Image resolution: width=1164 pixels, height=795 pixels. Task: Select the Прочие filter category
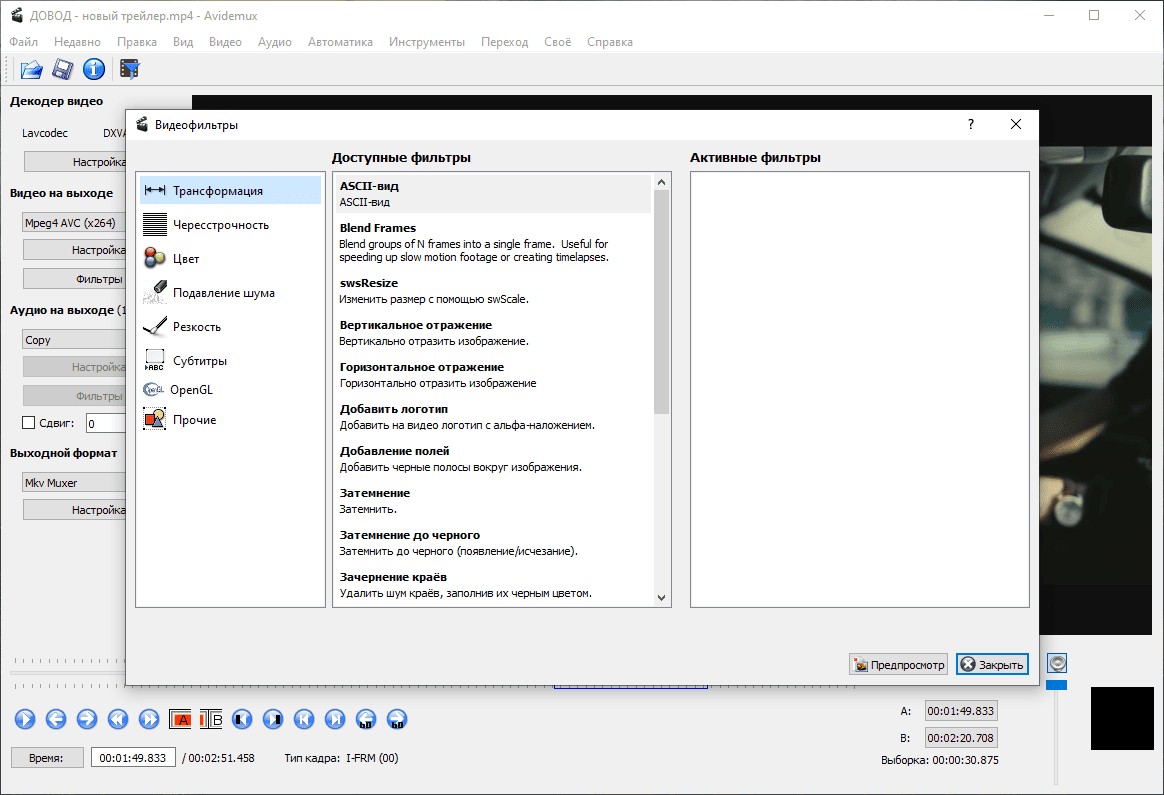point(230,419)
